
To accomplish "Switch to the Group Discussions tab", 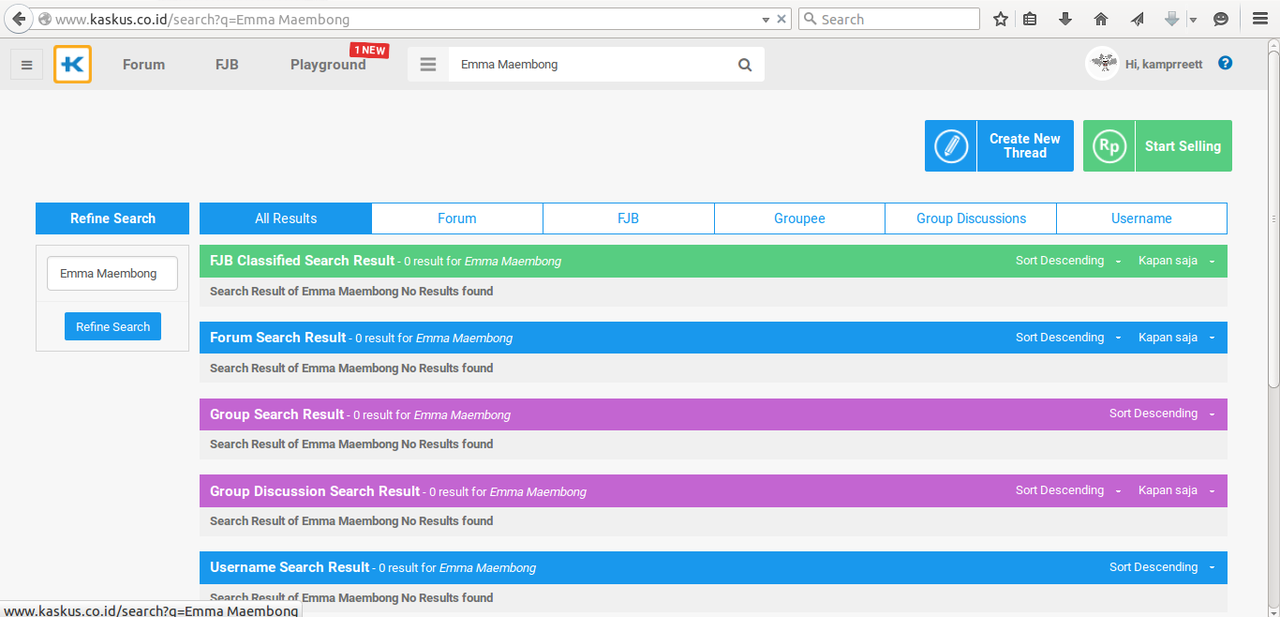I will (x=971, y=218).
